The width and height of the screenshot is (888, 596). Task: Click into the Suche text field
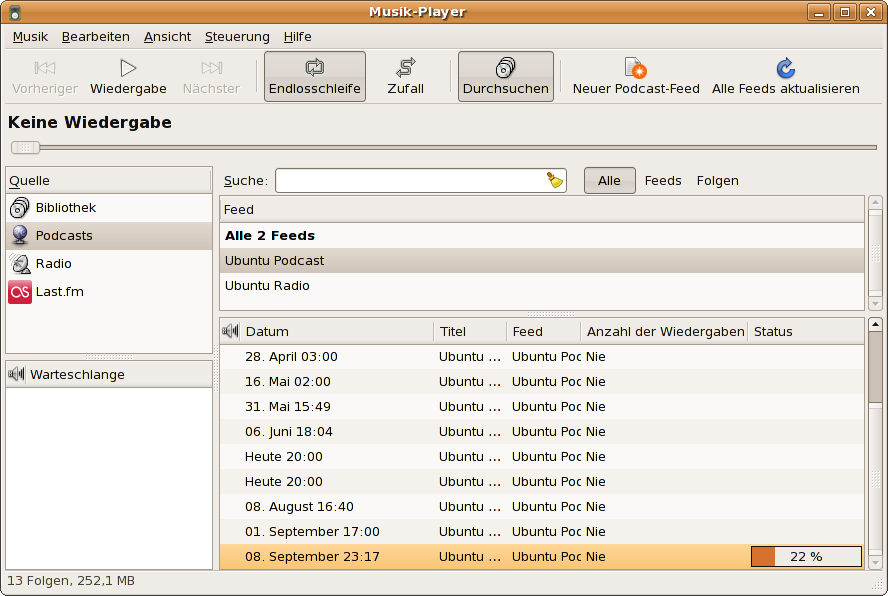click(x=410, y=180)
